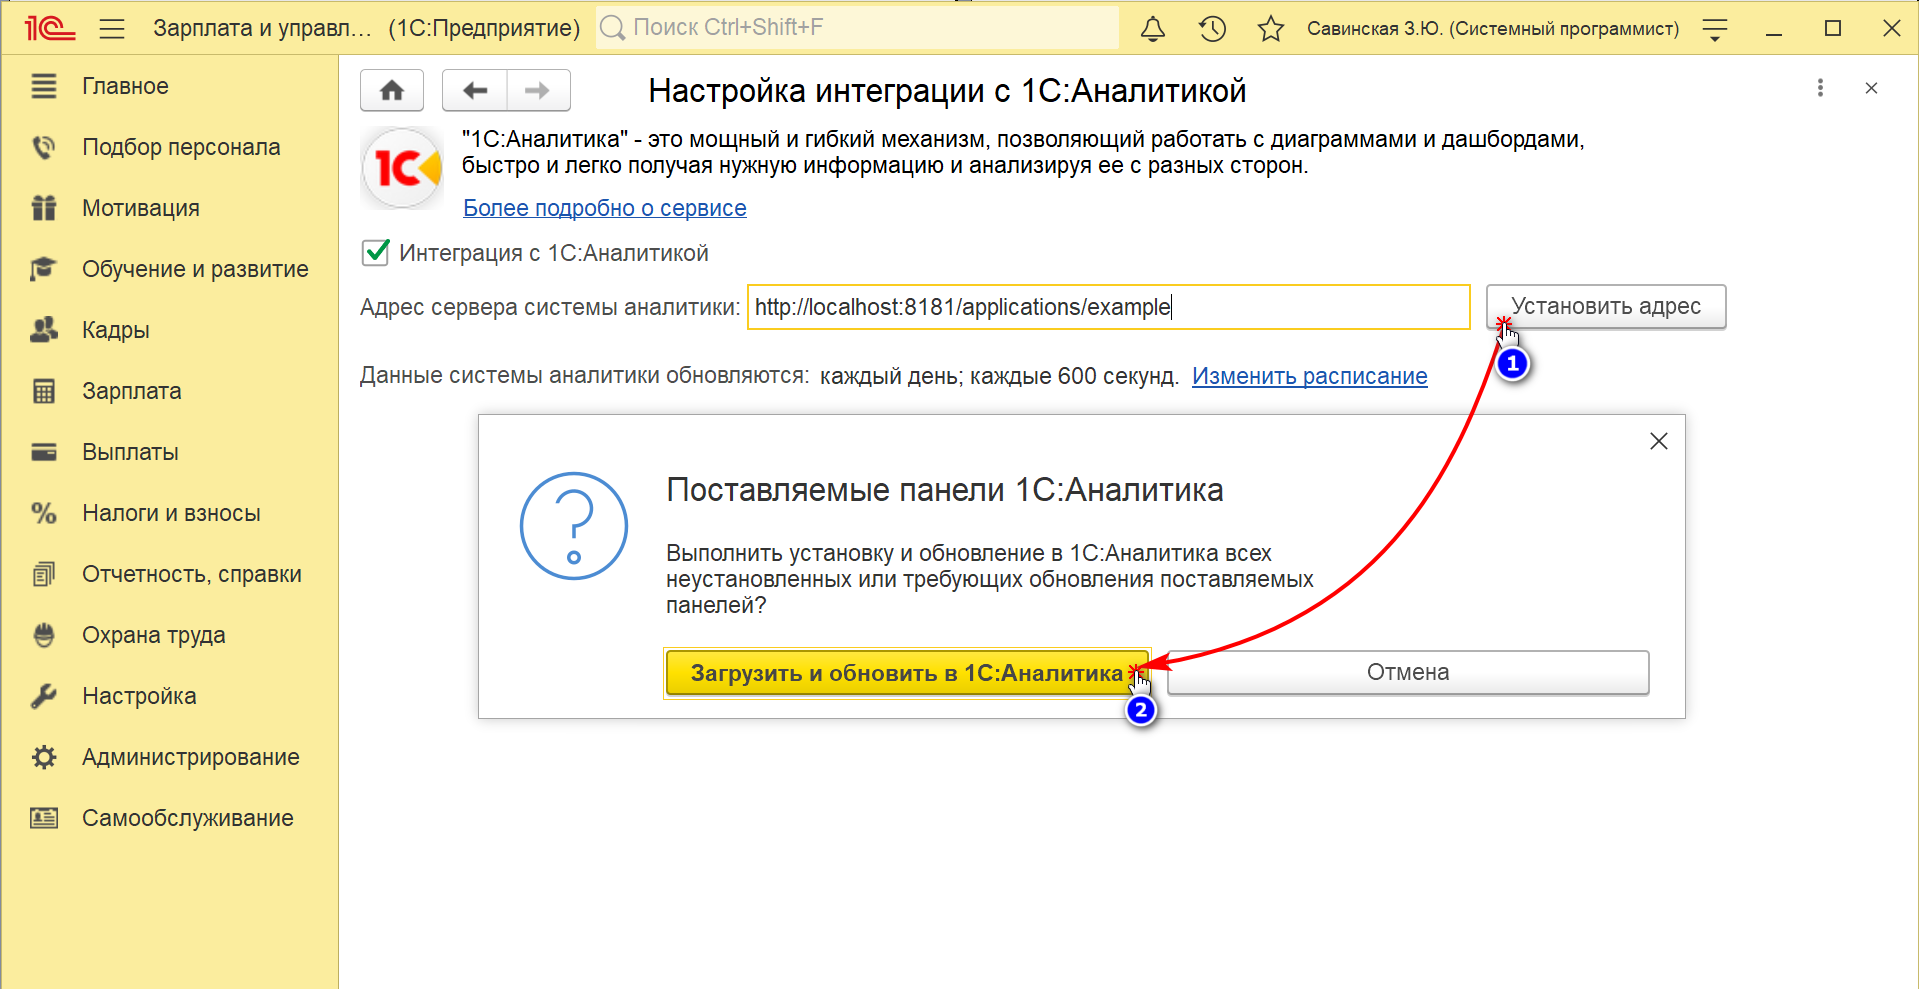The image size is (1919, 989).
Task: Open favorites star icon
Action: [x=1271, y=28]
